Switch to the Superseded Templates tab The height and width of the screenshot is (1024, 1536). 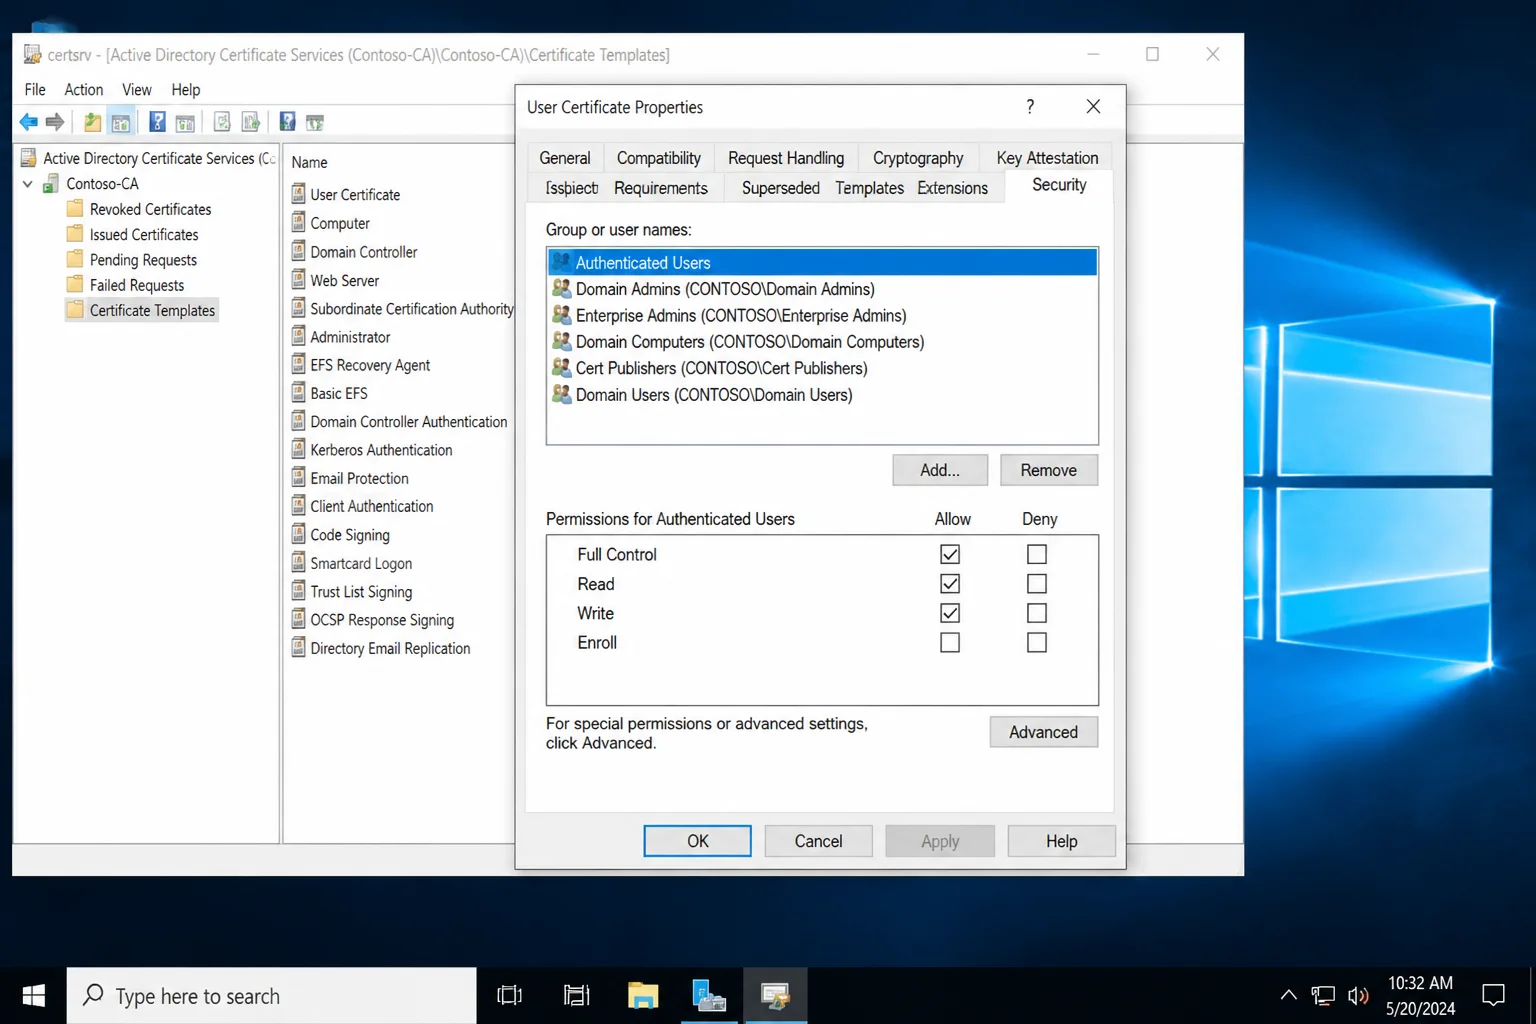(823, 188)
